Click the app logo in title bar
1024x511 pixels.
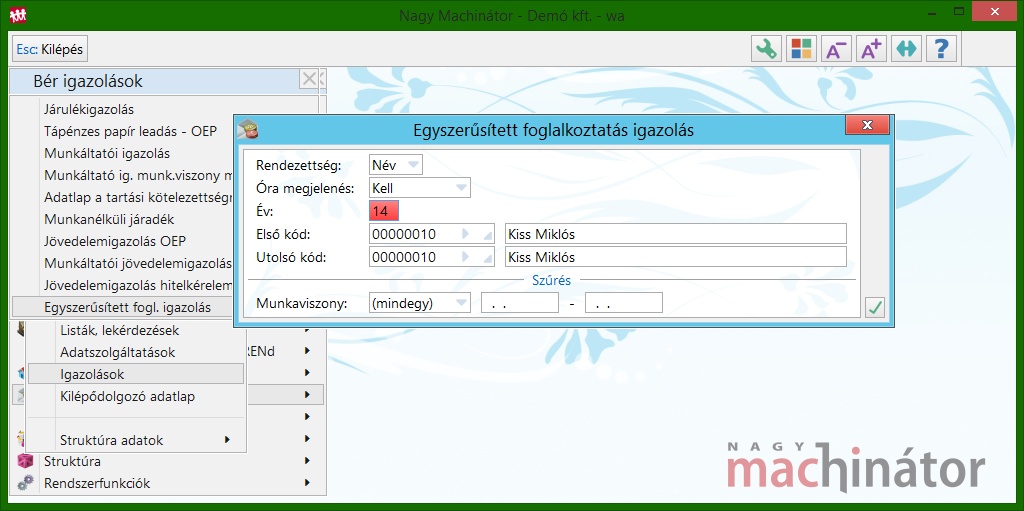(18, 14)
